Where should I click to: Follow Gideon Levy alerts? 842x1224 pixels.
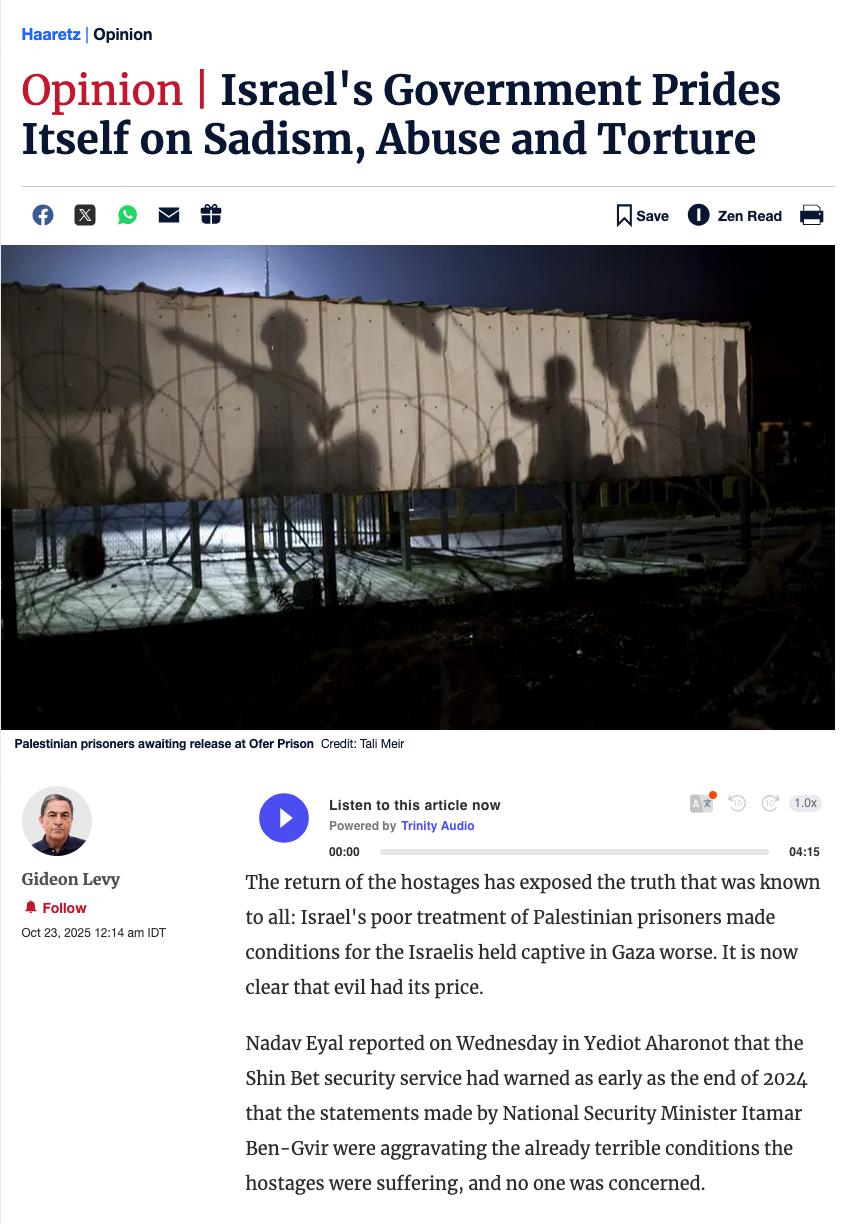pos(55,908)
